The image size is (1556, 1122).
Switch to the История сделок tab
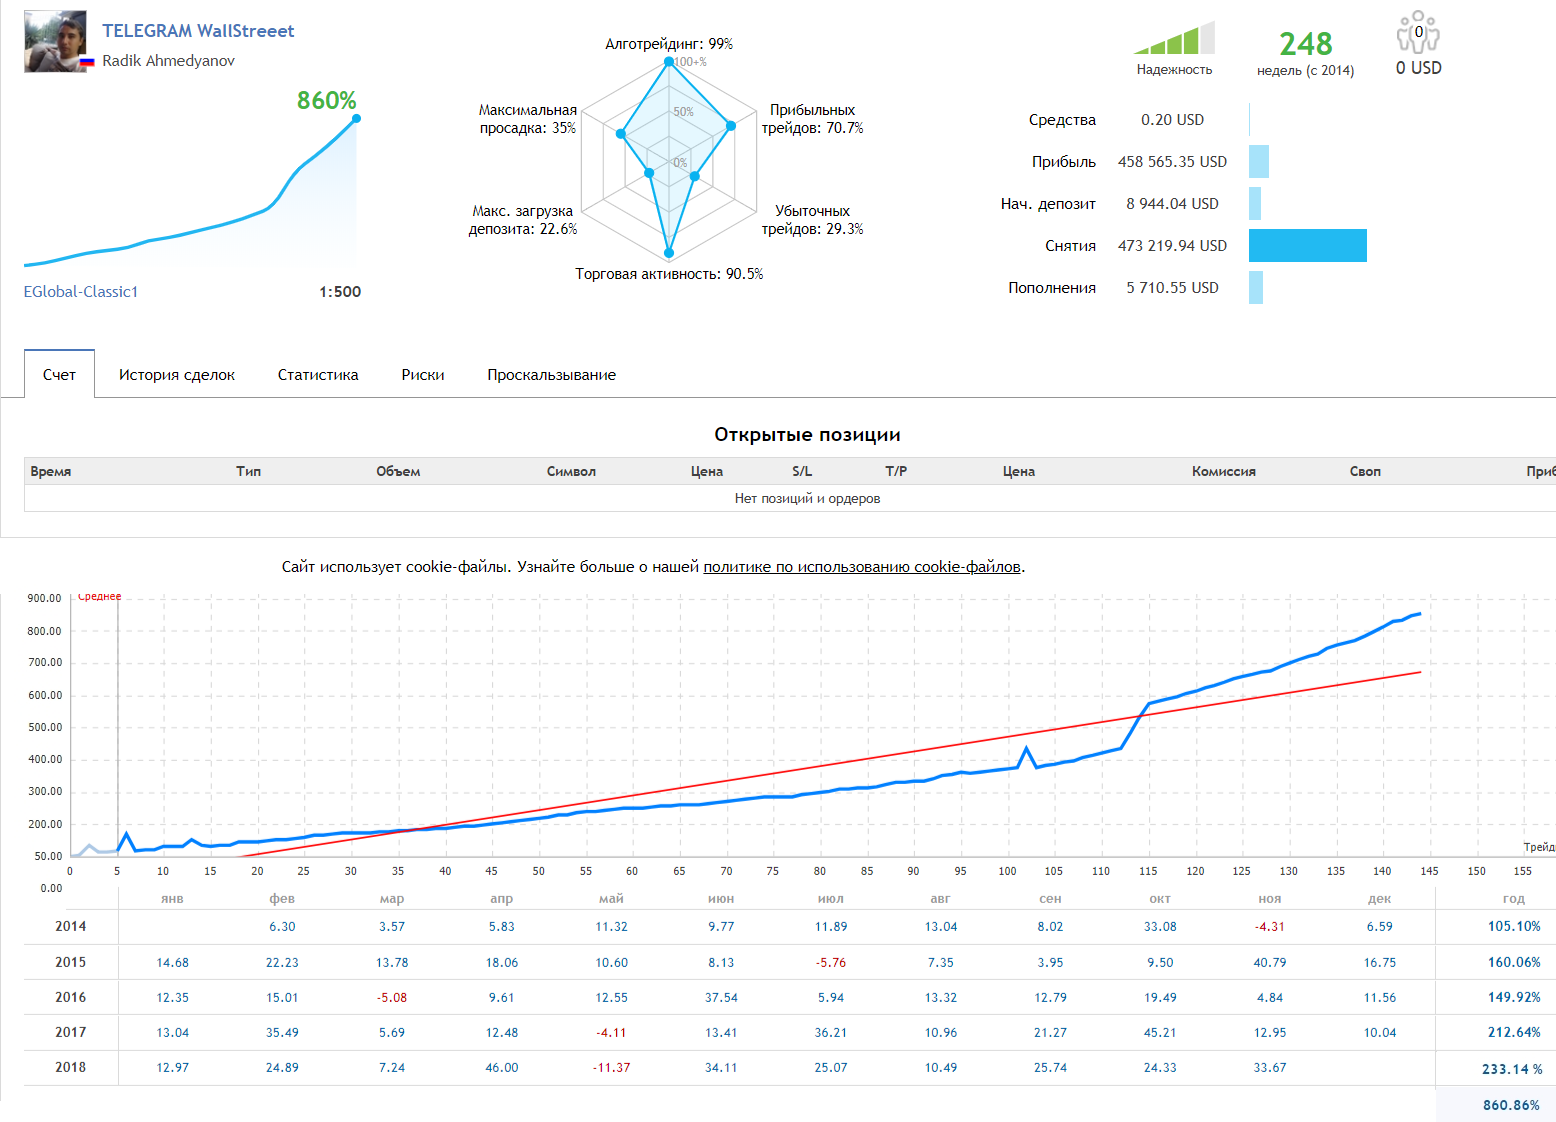[x=177, y=375]
